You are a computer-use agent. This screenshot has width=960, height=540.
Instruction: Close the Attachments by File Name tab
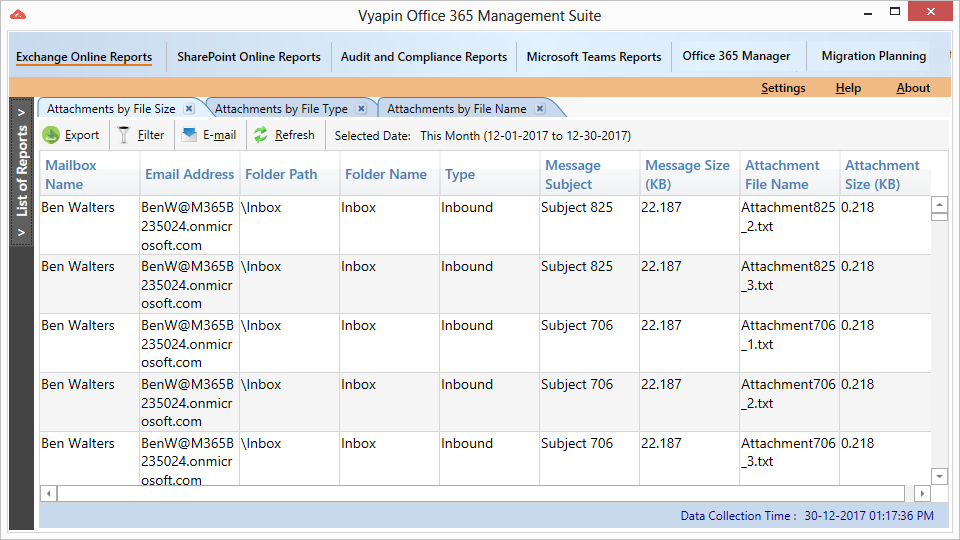tap(540, 108)
